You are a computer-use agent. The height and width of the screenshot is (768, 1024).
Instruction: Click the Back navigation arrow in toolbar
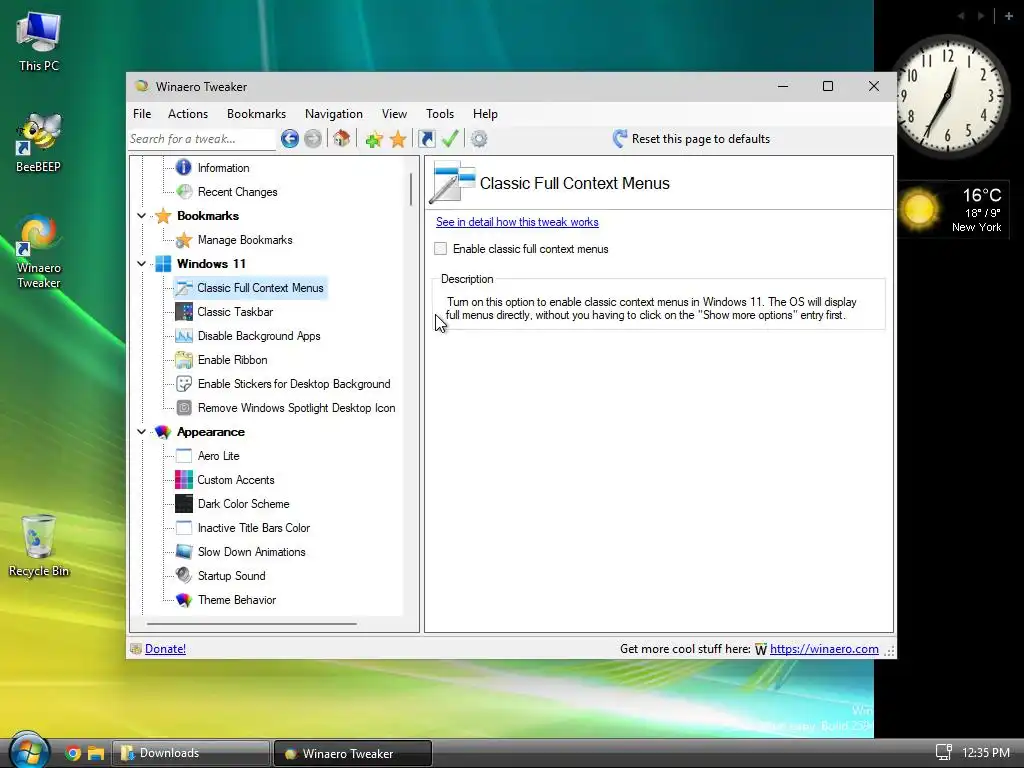(x=290, y=138)
